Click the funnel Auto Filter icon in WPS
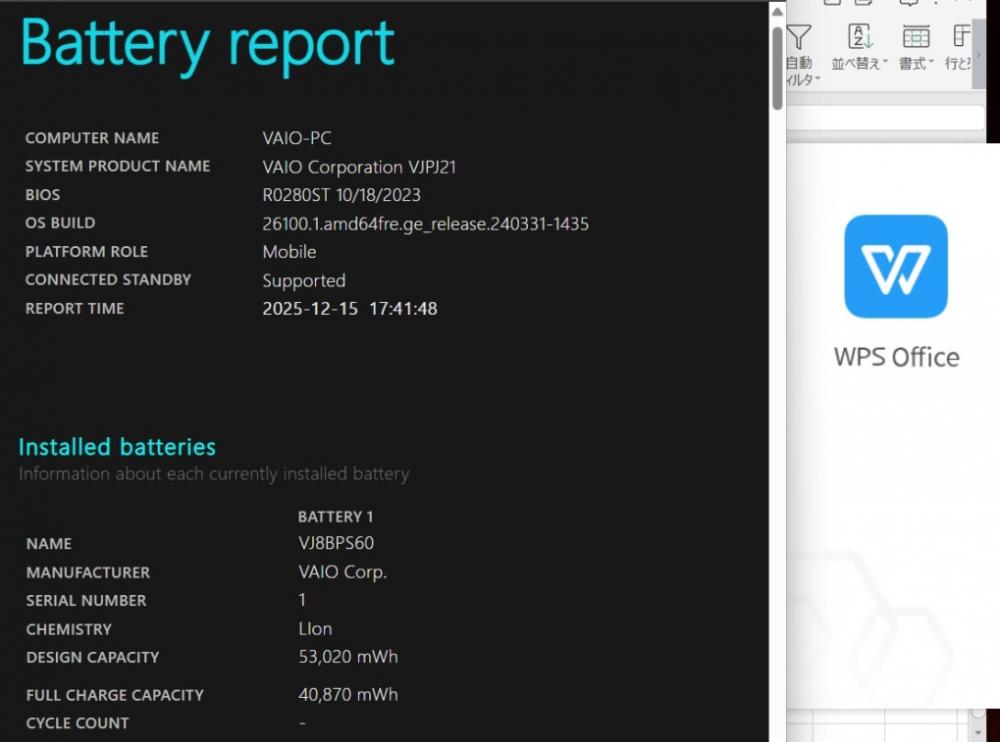Screen dimensions: 1000x742 click(798, 37)
